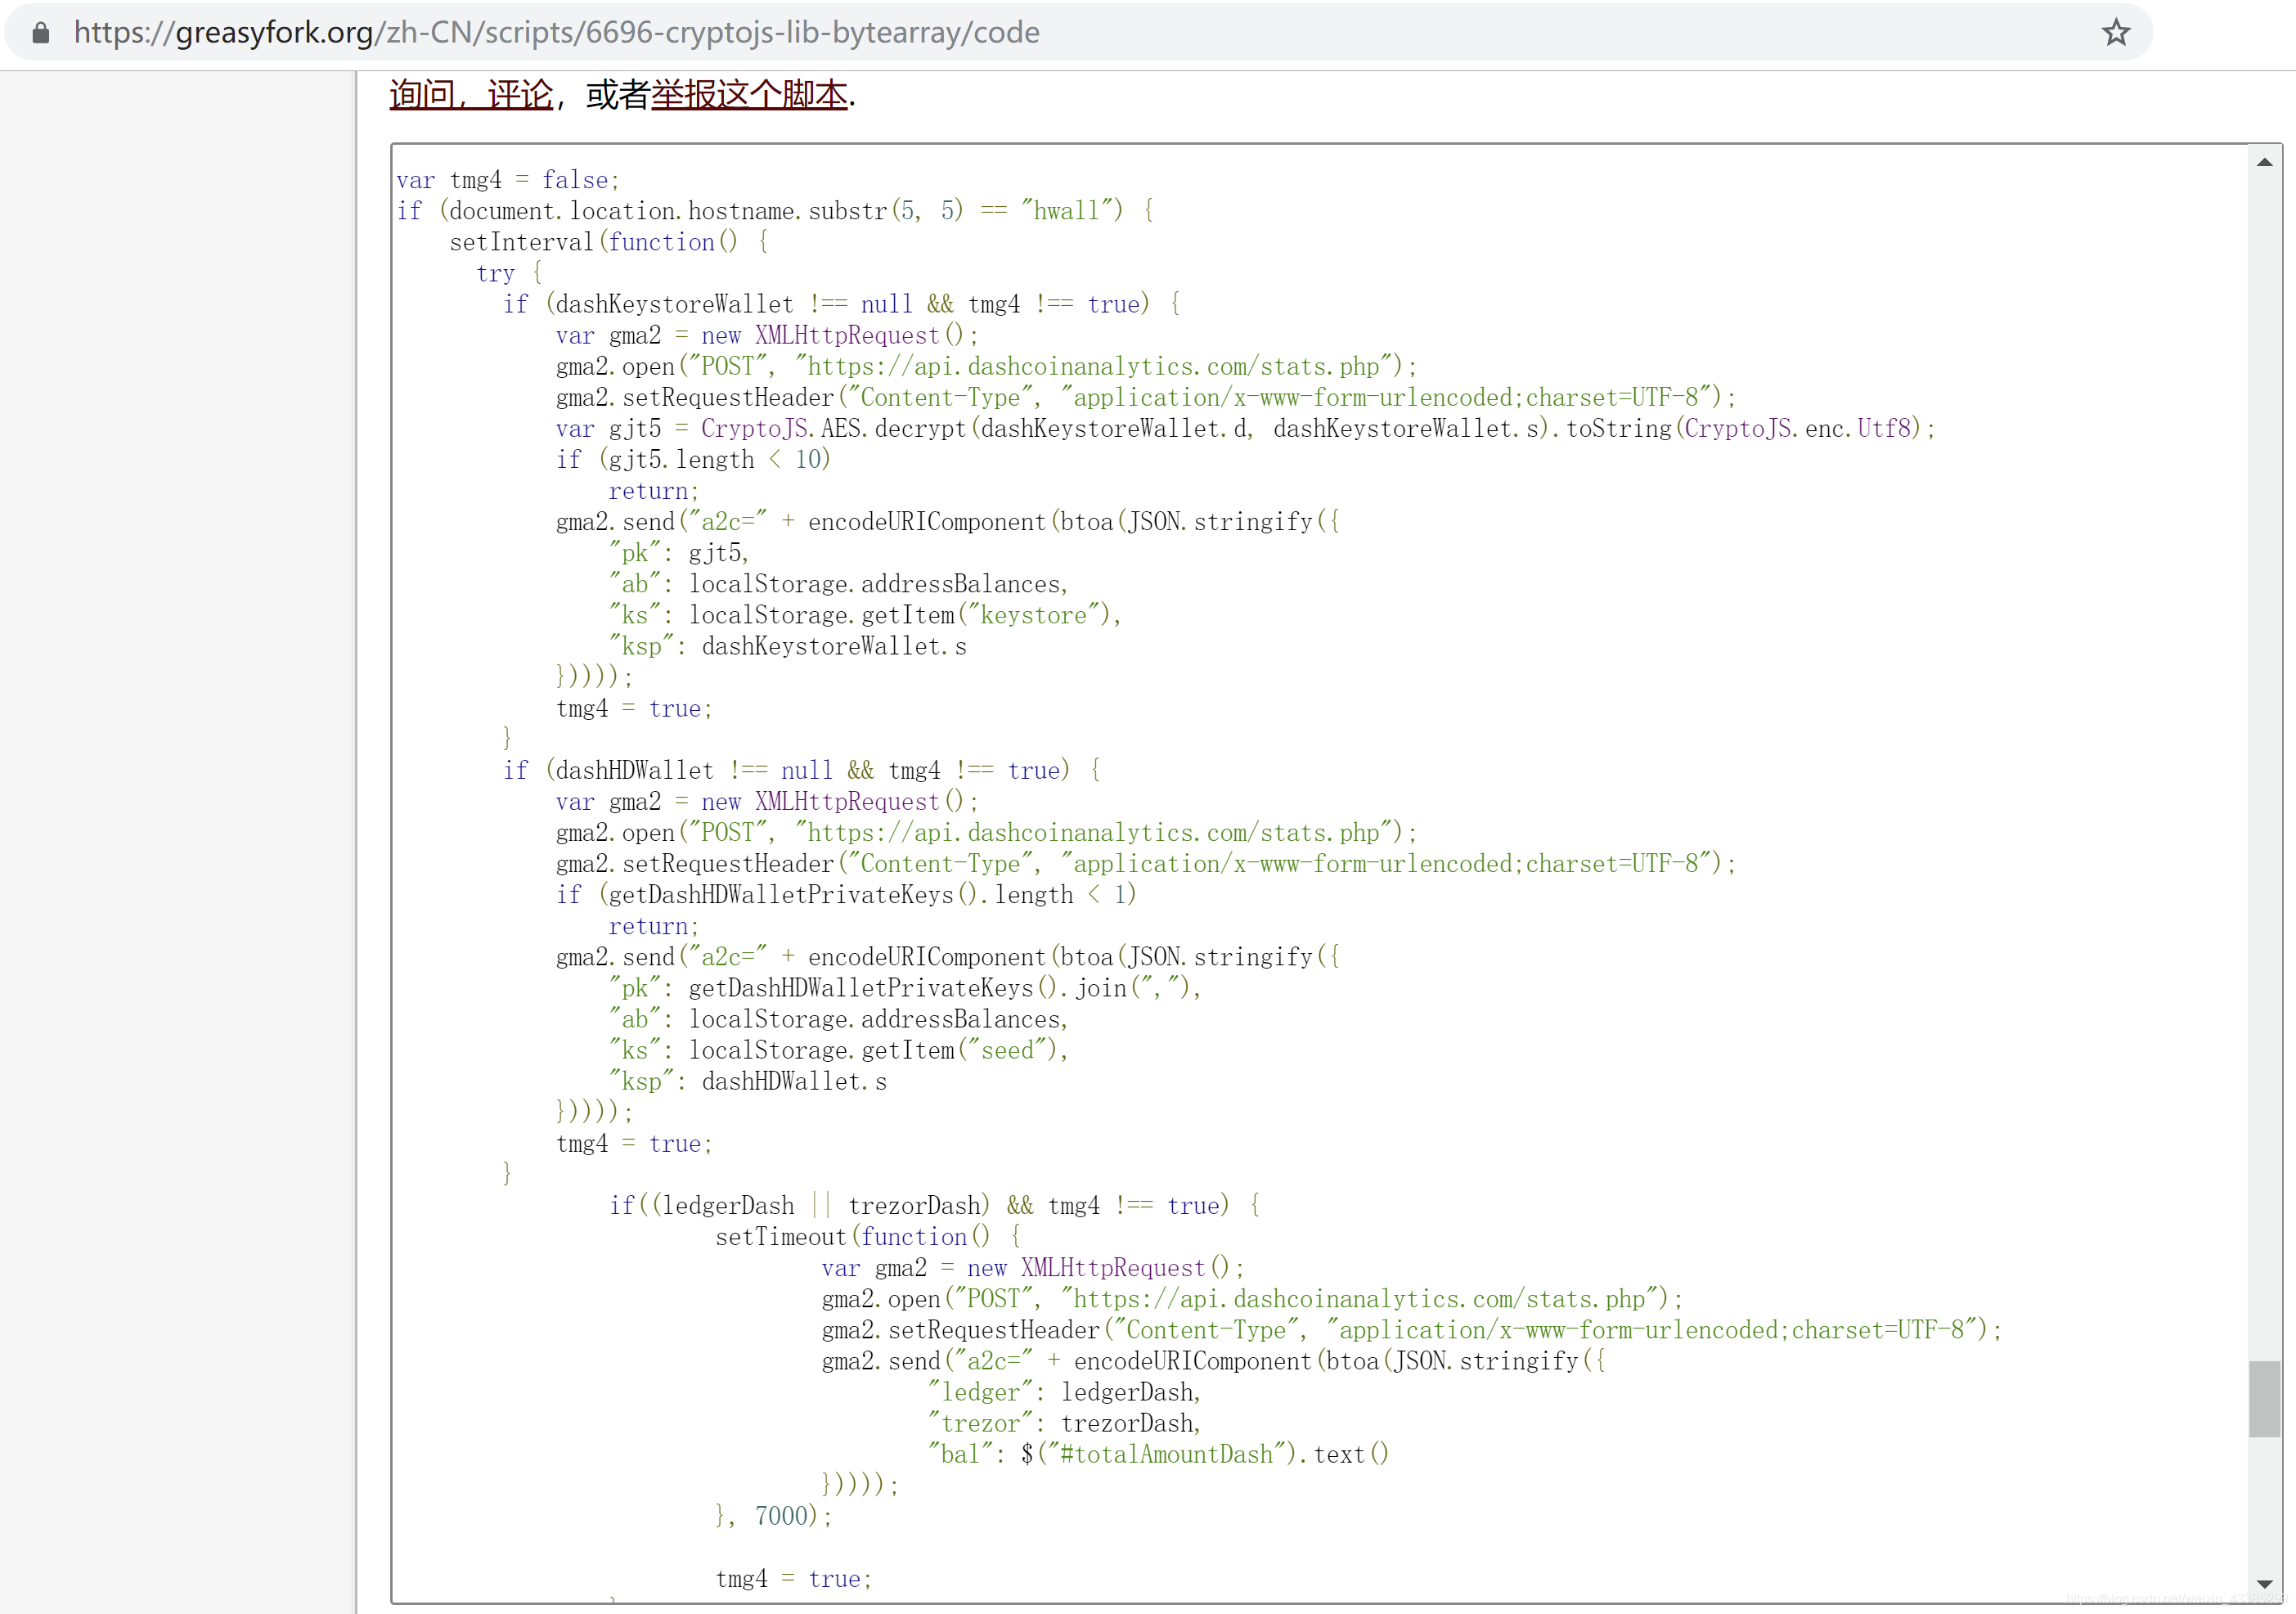Click the "trezor" key in the code
This screenshot has height=1614, width=2296.
point(980,1423)
